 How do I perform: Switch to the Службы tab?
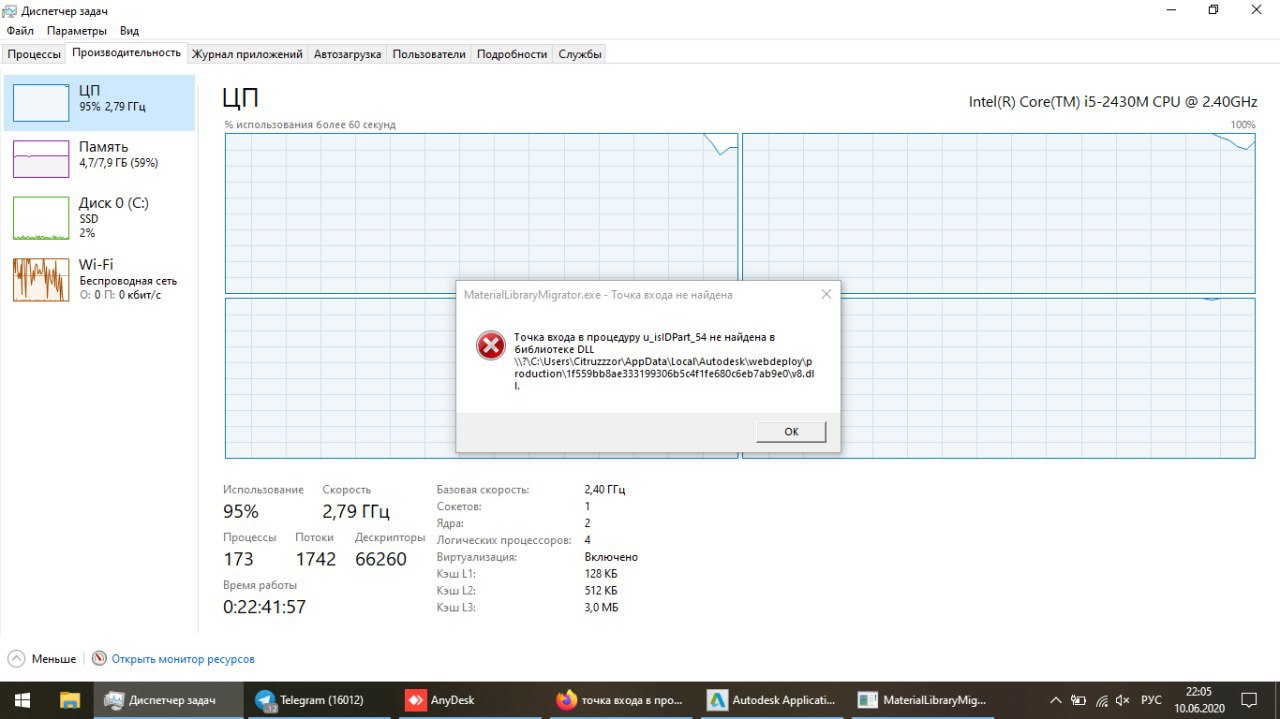580,54
